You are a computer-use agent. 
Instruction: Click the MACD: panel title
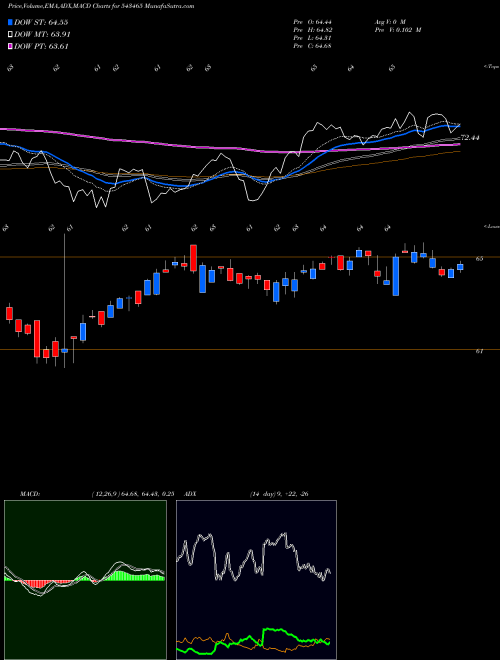point(30,494)
